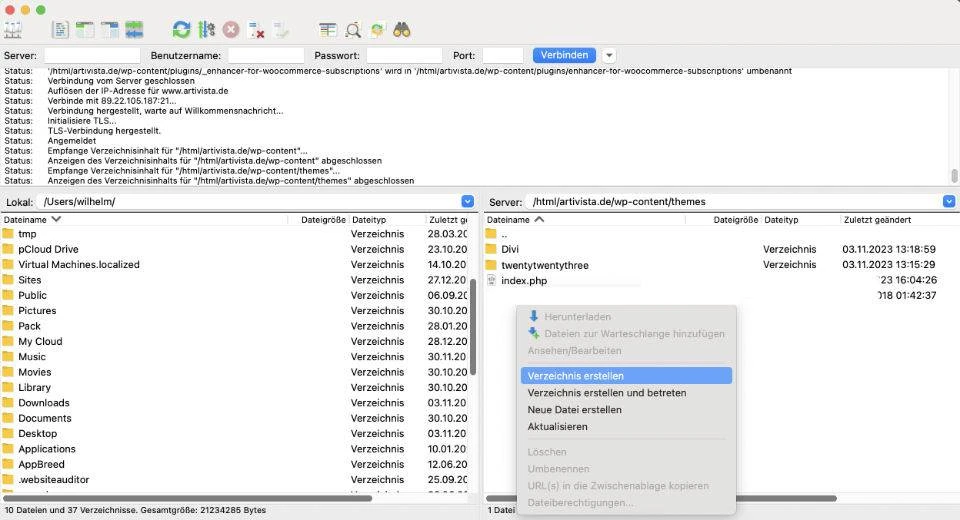Open the Site Manager icon
The image size is (960, 520).
coord(13,29)
